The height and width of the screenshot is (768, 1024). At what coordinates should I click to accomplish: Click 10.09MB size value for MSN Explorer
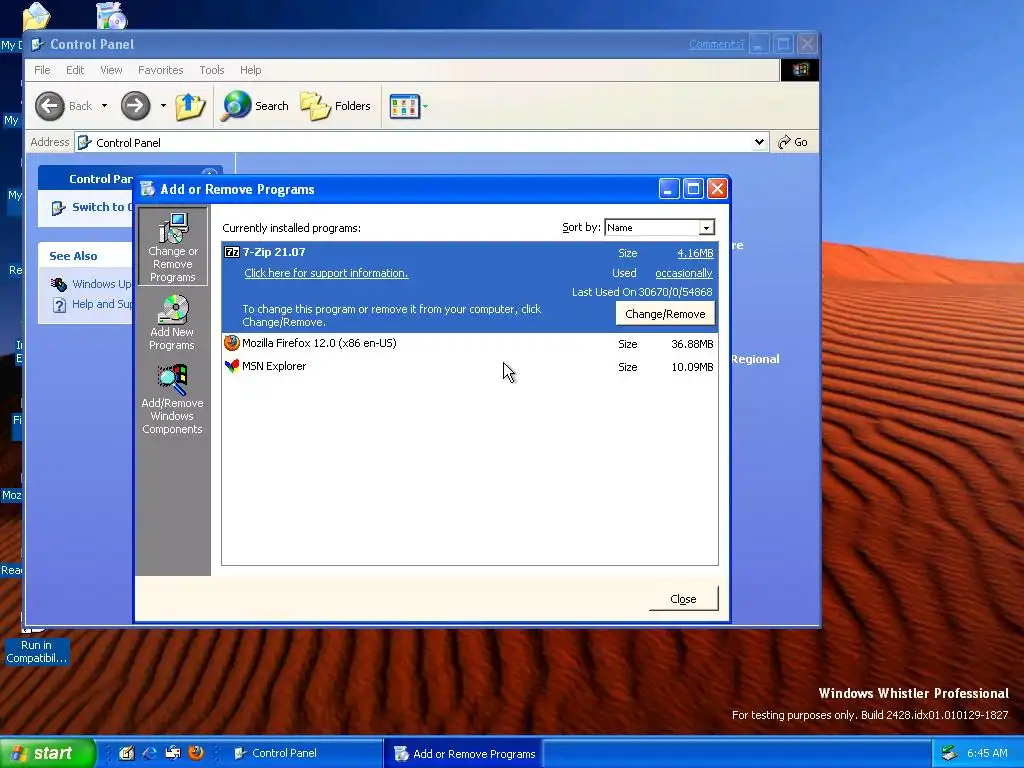pyautogui.click(x=692, y=367)
